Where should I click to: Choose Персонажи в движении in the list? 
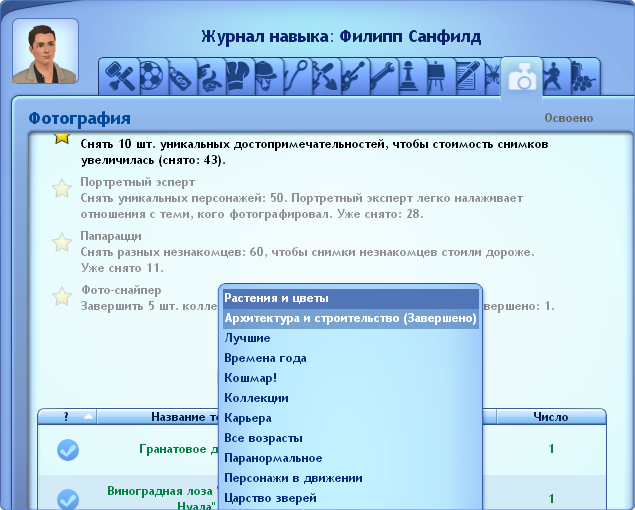point(351,478)
